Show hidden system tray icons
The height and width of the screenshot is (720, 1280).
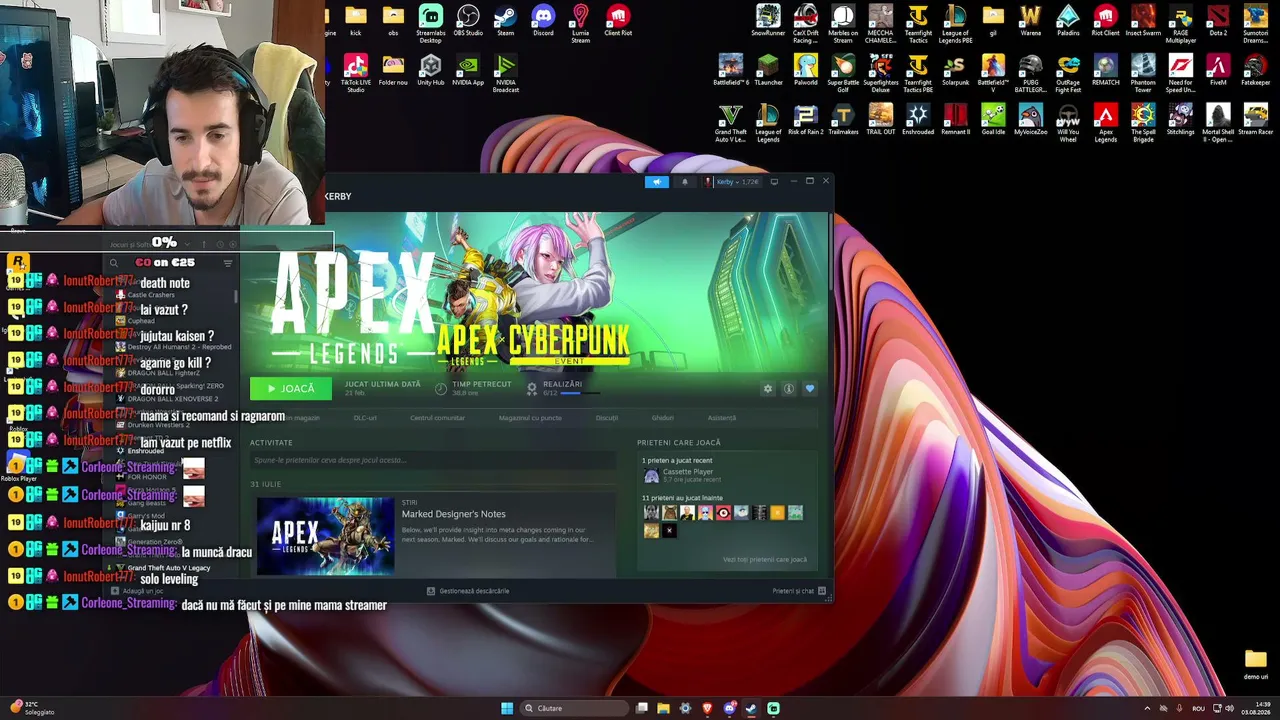(x=1147, y=708)
